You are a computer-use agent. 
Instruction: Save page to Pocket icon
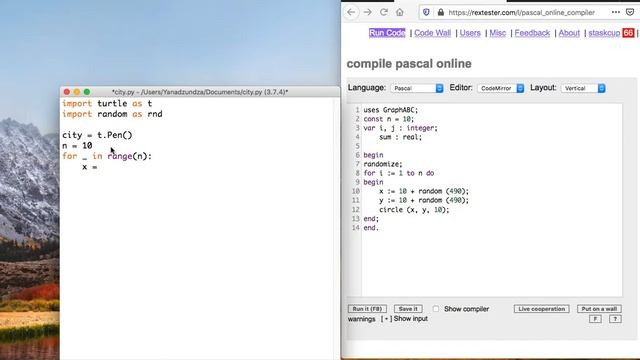pyautogui.click(x=630, y=12)
